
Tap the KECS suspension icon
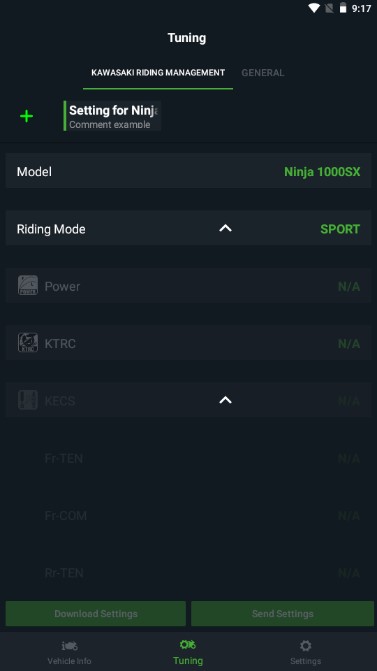click(28, 400)
